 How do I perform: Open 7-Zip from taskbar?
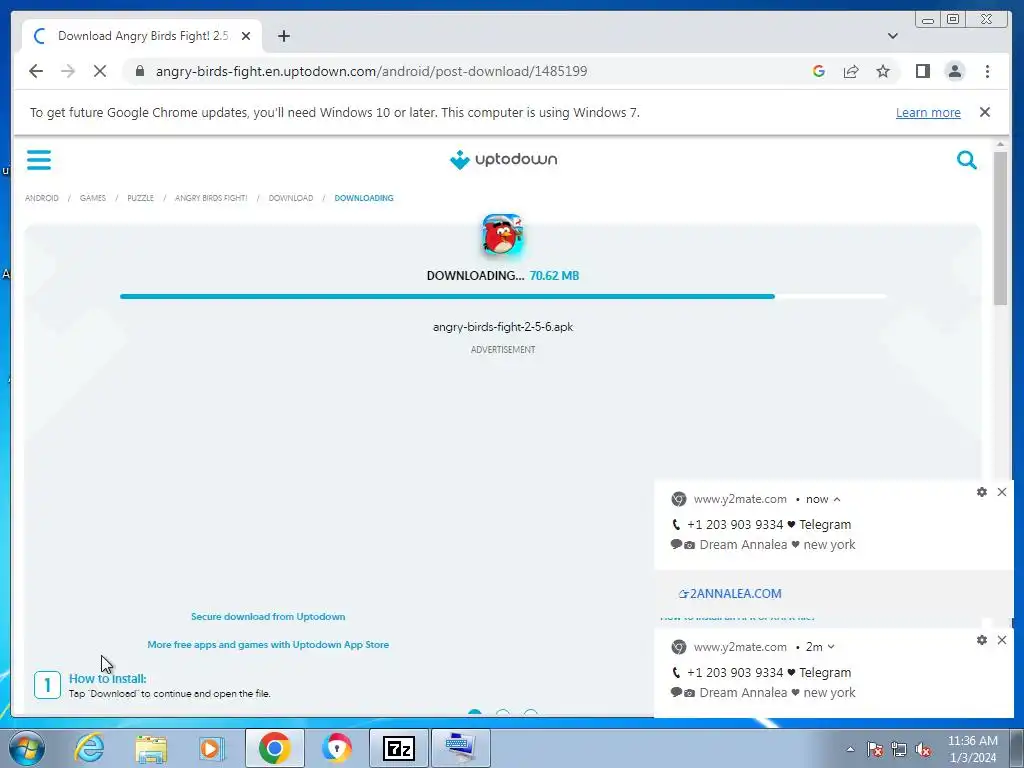click(x=399, y=748)
